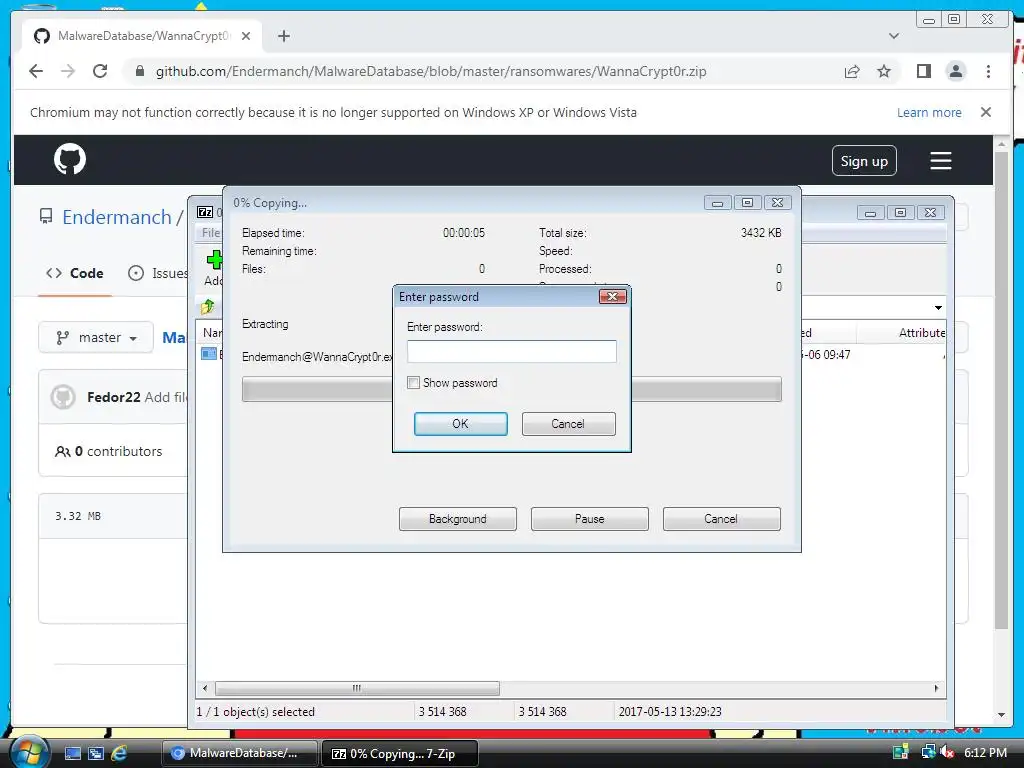Sort by Attributes column in 7-Zip
Image resolution: width=1024 pixels, height=768 pixels.
(921, 333)
